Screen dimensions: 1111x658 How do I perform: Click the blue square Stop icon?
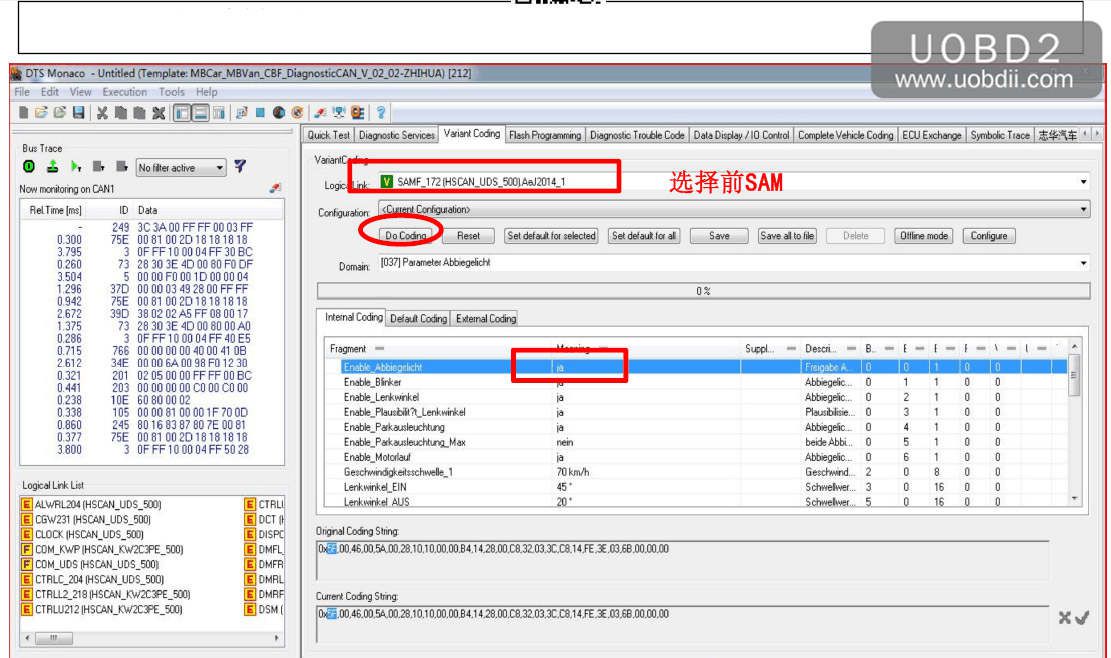click(260, 113)
